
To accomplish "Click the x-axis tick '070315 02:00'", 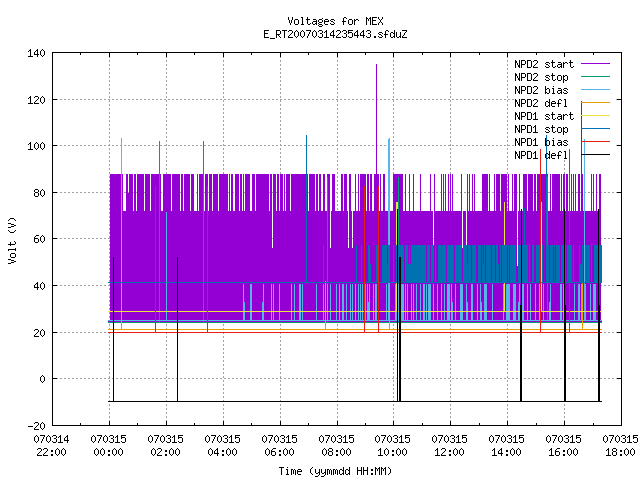I will (x=166, y=446).
